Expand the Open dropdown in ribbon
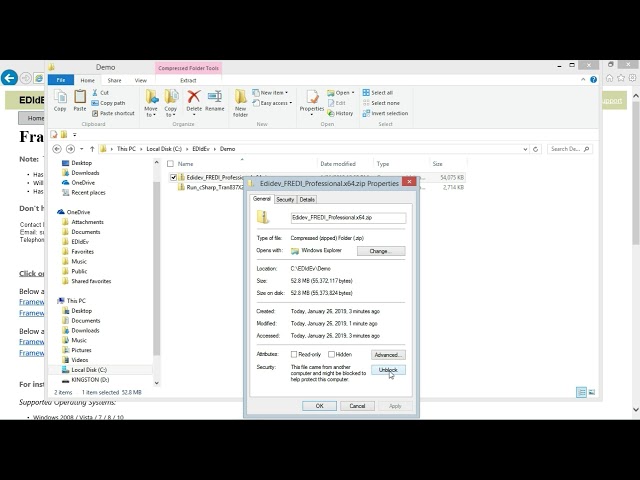This screenshot has width=640, height=480. (353, 93)
